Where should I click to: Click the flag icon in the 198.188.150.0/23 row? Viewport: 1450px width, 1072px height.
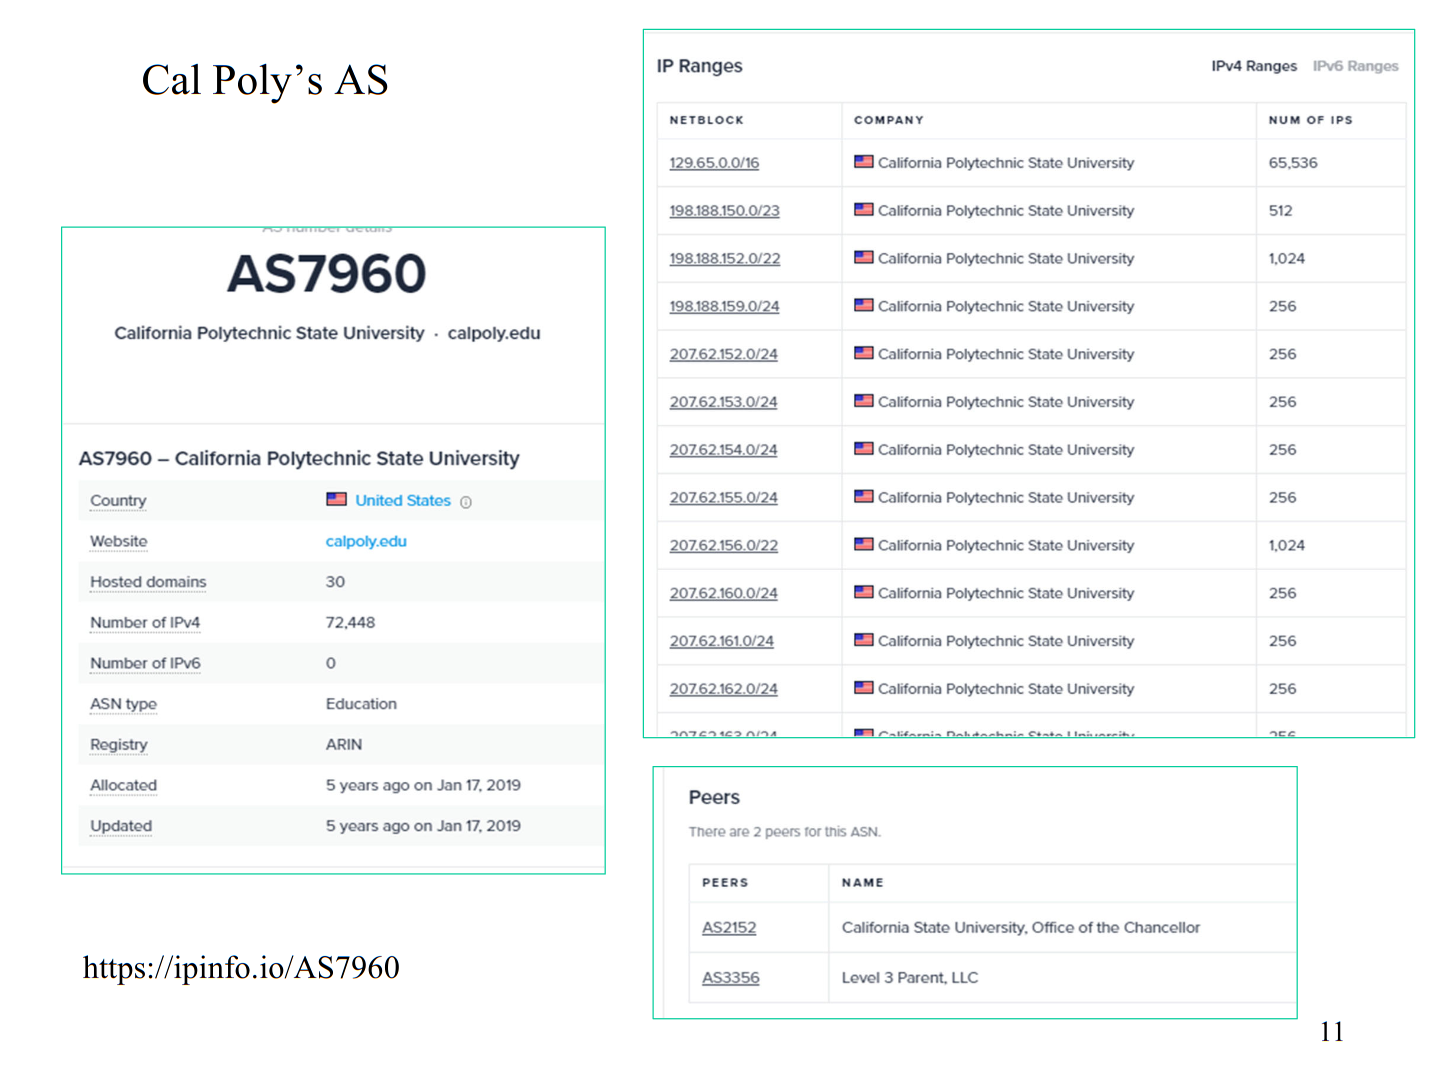tap(863, 210)
